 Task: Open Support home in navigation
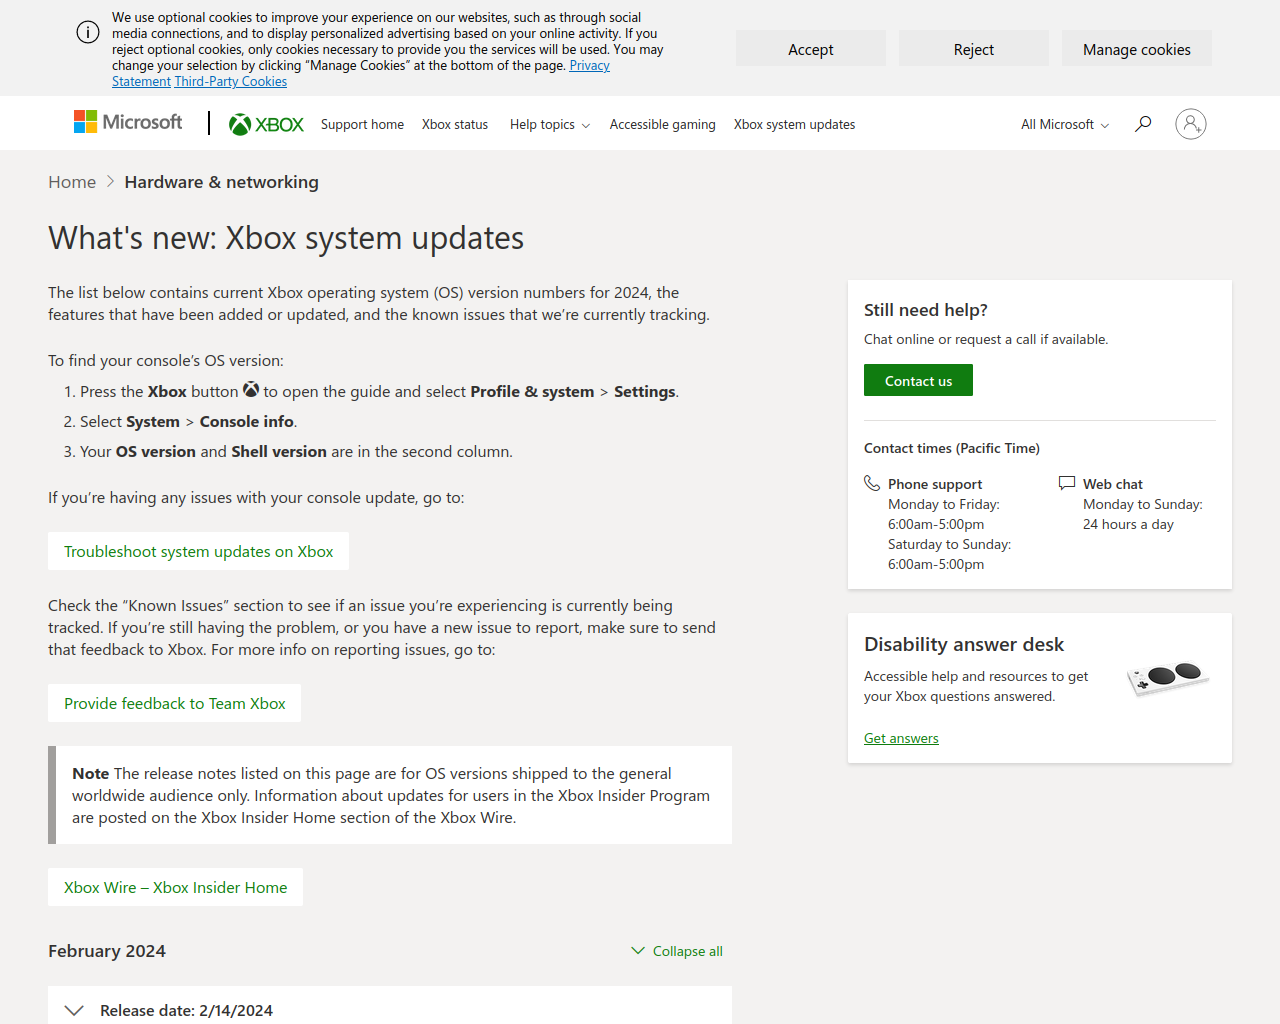[362, 125]
